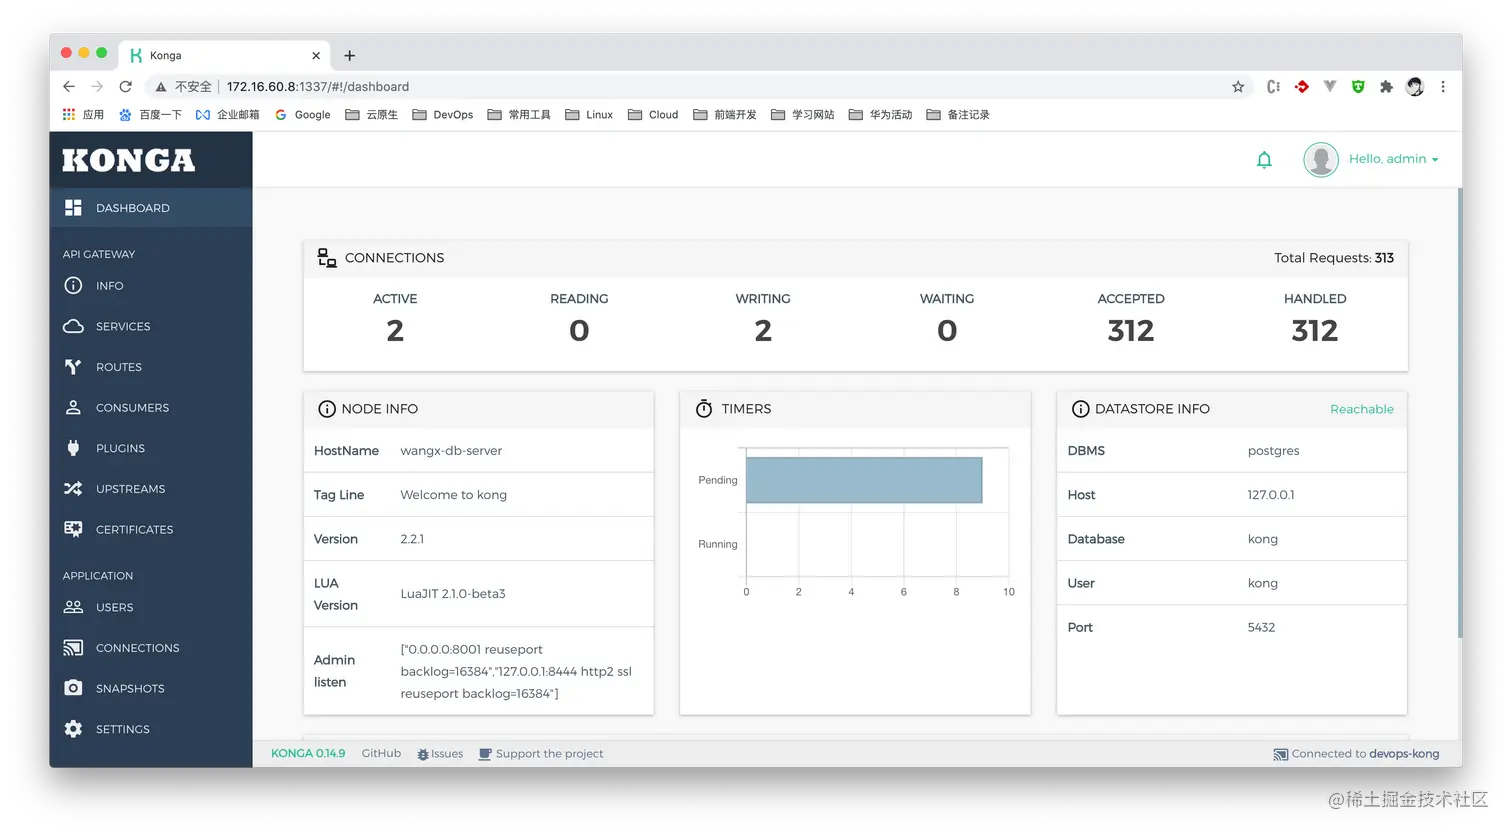Open the Services menu label

[x=123, y=326]
